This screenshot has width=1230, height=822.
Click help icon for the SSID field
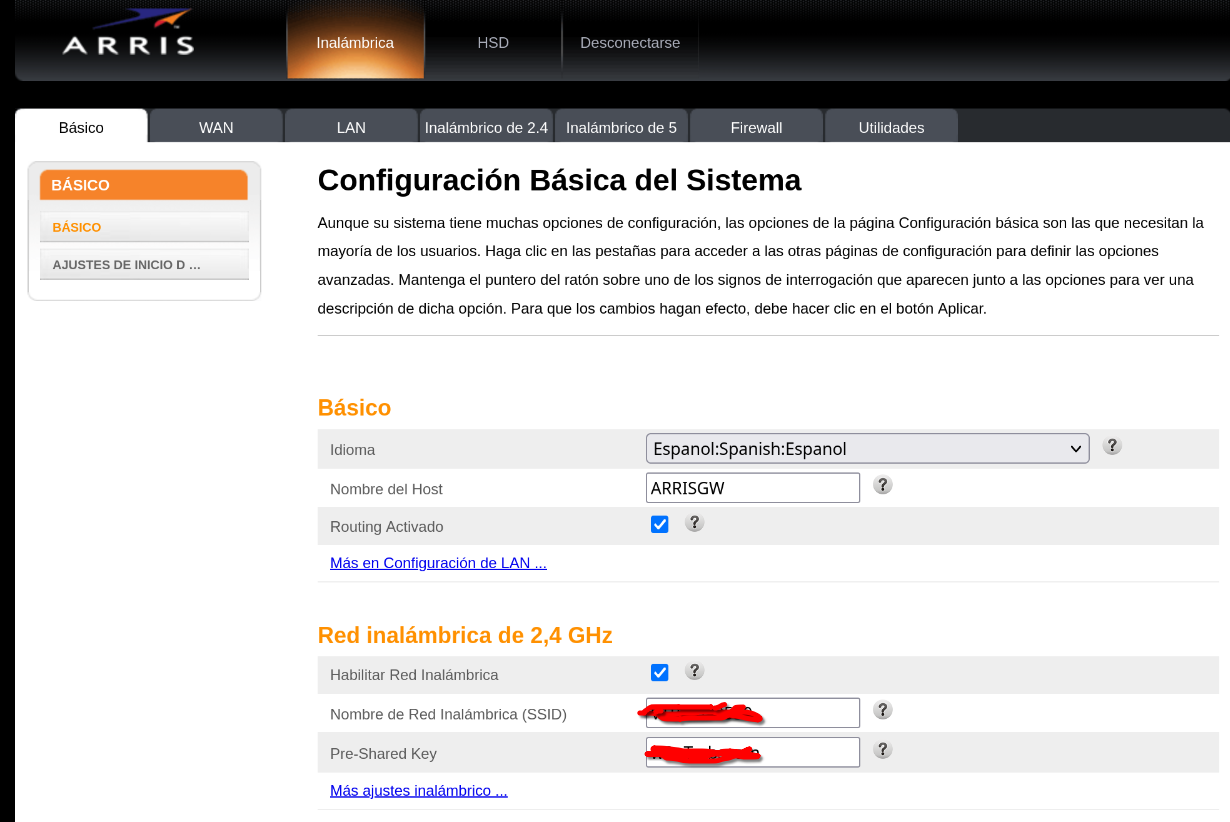coord(882,710)
